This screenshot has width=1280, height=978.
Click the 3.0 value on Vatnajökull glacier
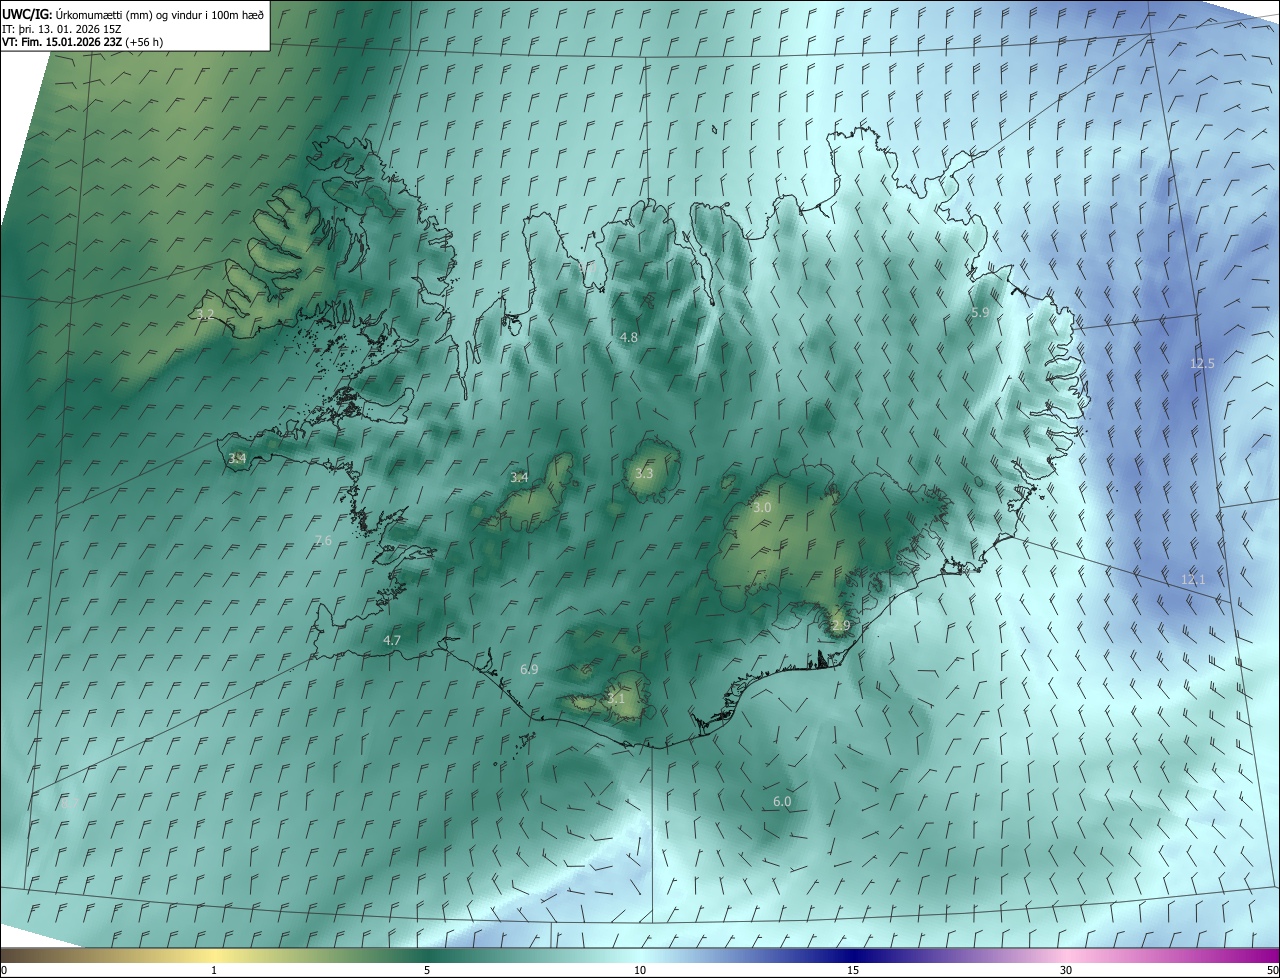[x=762, y=508]
